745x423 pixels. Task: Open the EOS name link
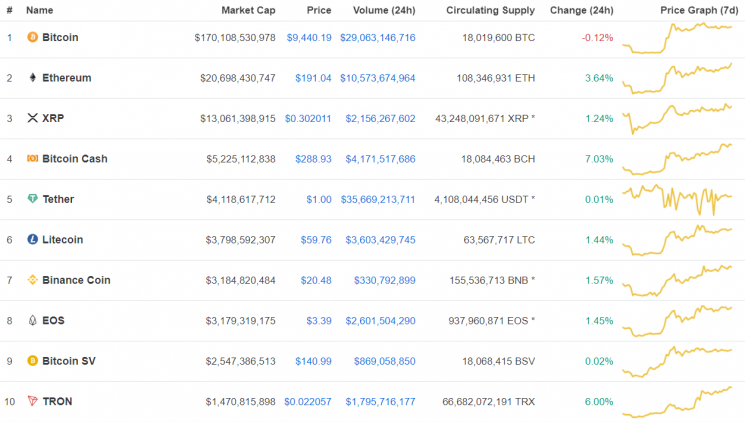point(53,320)
